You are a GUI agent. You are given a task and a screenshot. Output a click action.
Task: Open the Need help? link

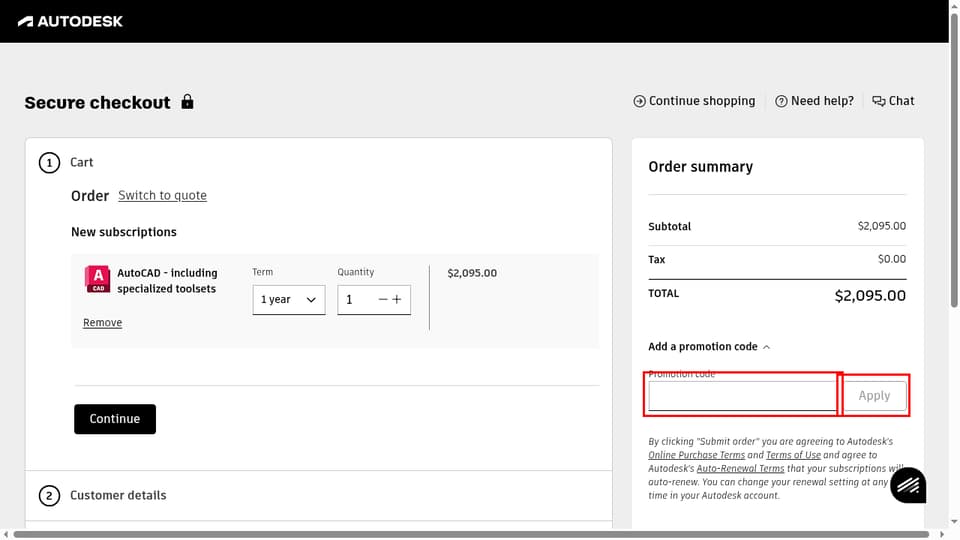coord(814,101)
